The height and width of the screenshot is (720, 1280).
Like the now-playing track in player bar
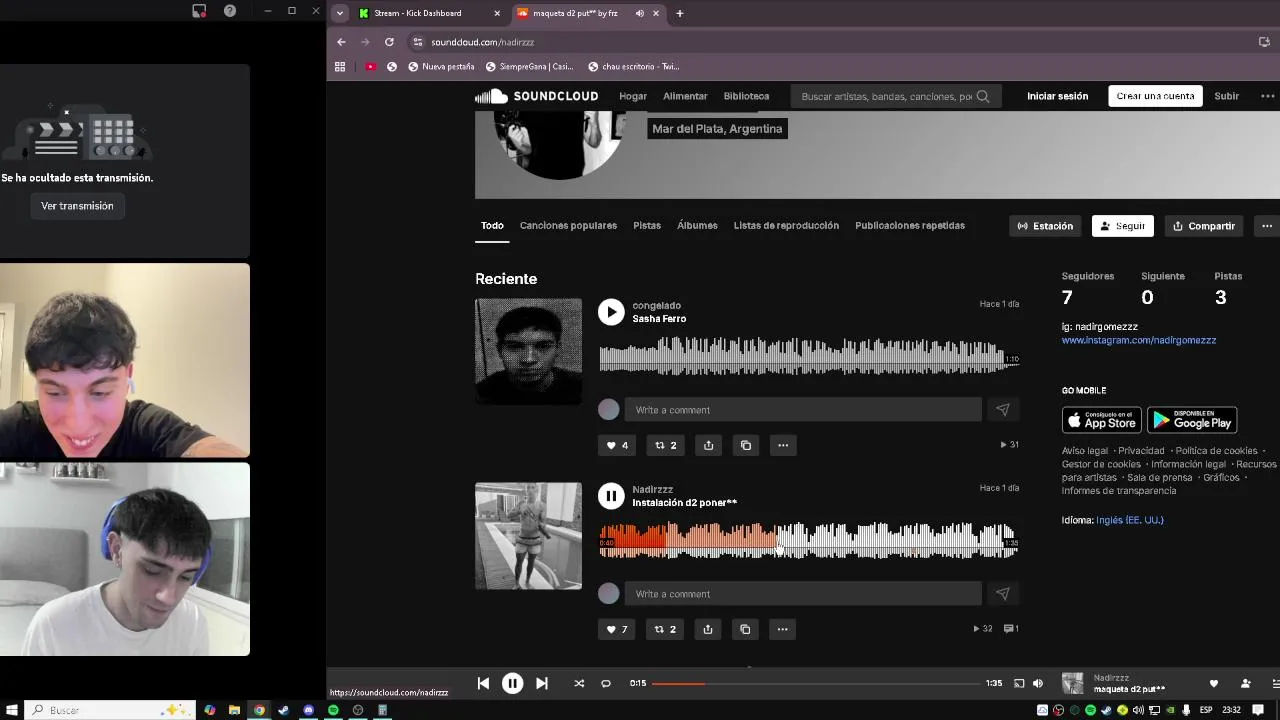[1214, 684]
